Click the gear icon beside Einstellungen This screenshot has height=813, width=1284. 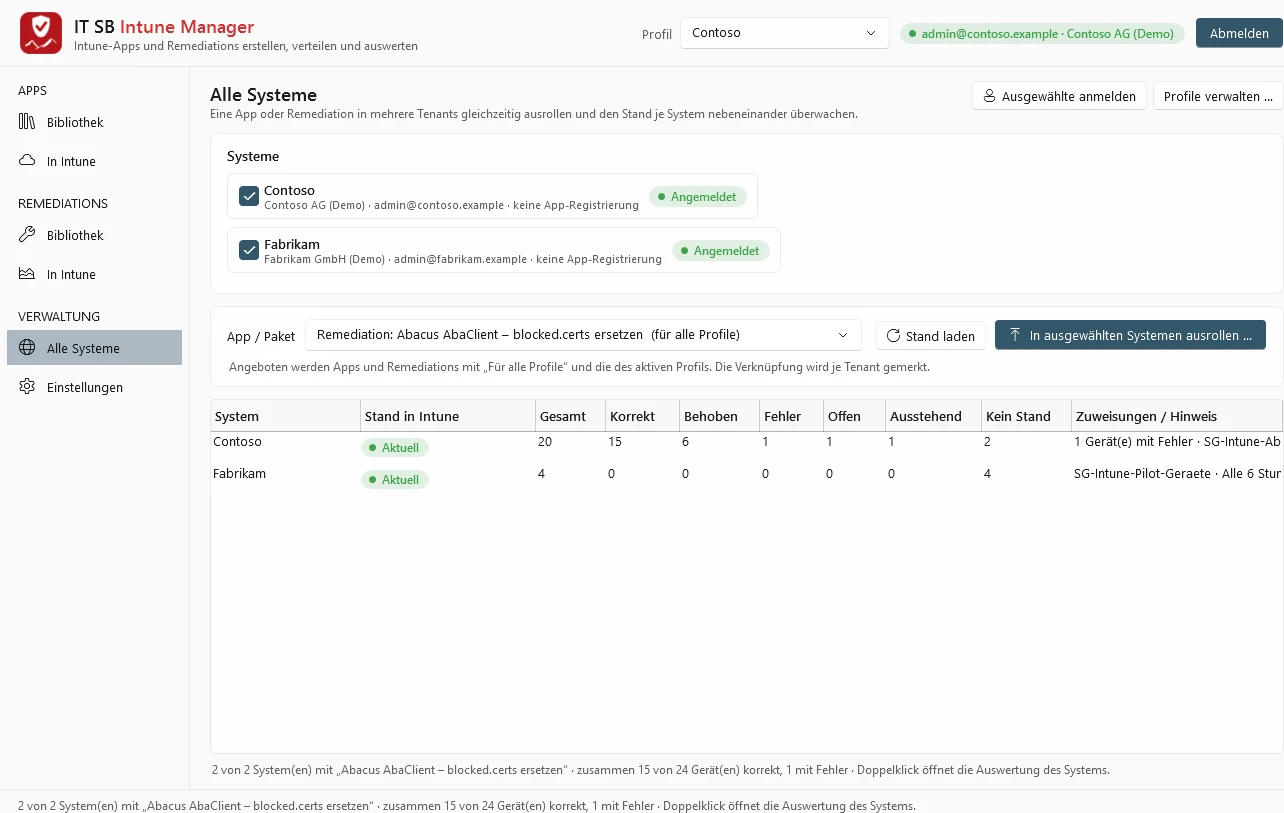[27, 387]
